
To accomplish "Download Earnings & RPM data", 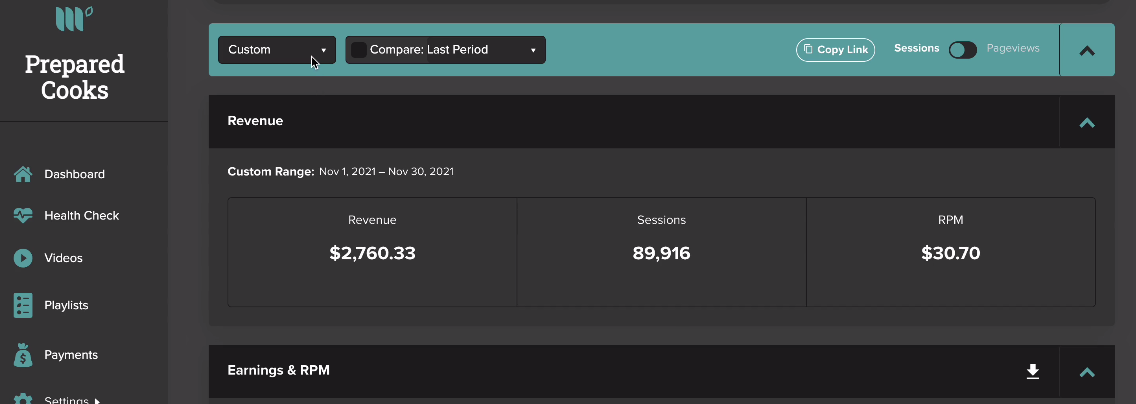I will click(1033, 371).
